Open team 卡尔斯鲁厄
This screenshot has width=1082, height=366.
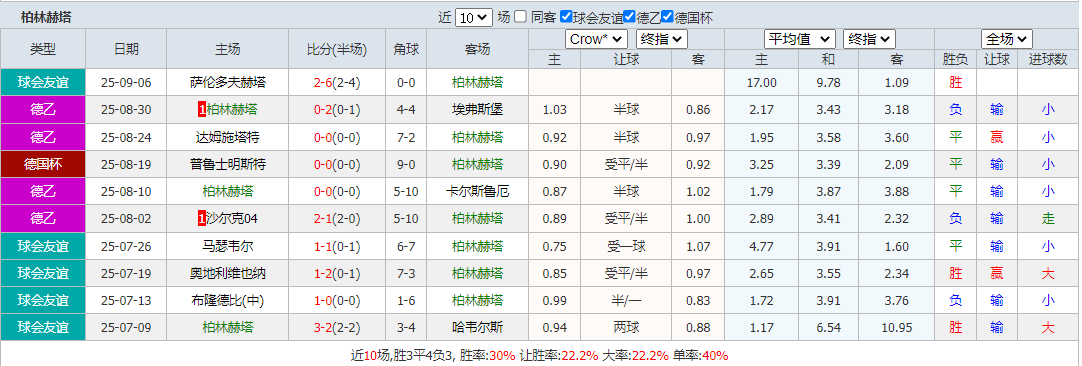(478, 191)
